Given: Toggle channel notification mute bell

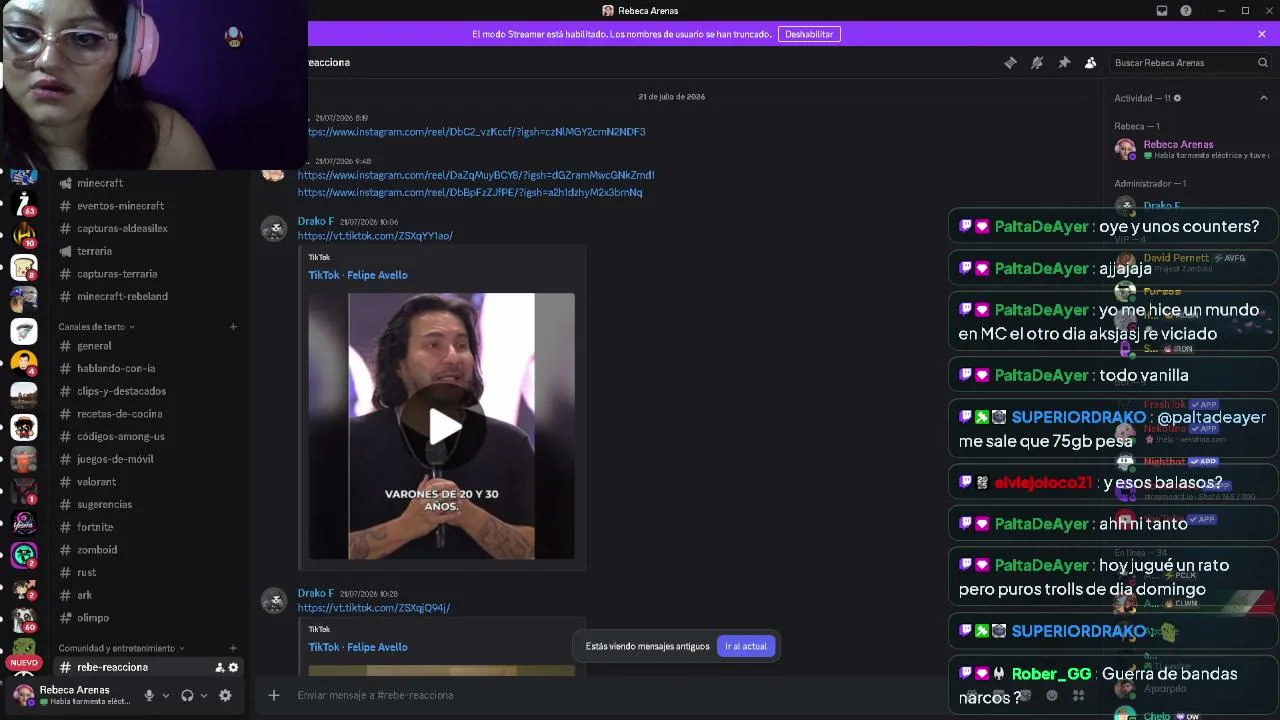Looking at the screenshot, I should tap(1037, 62).
